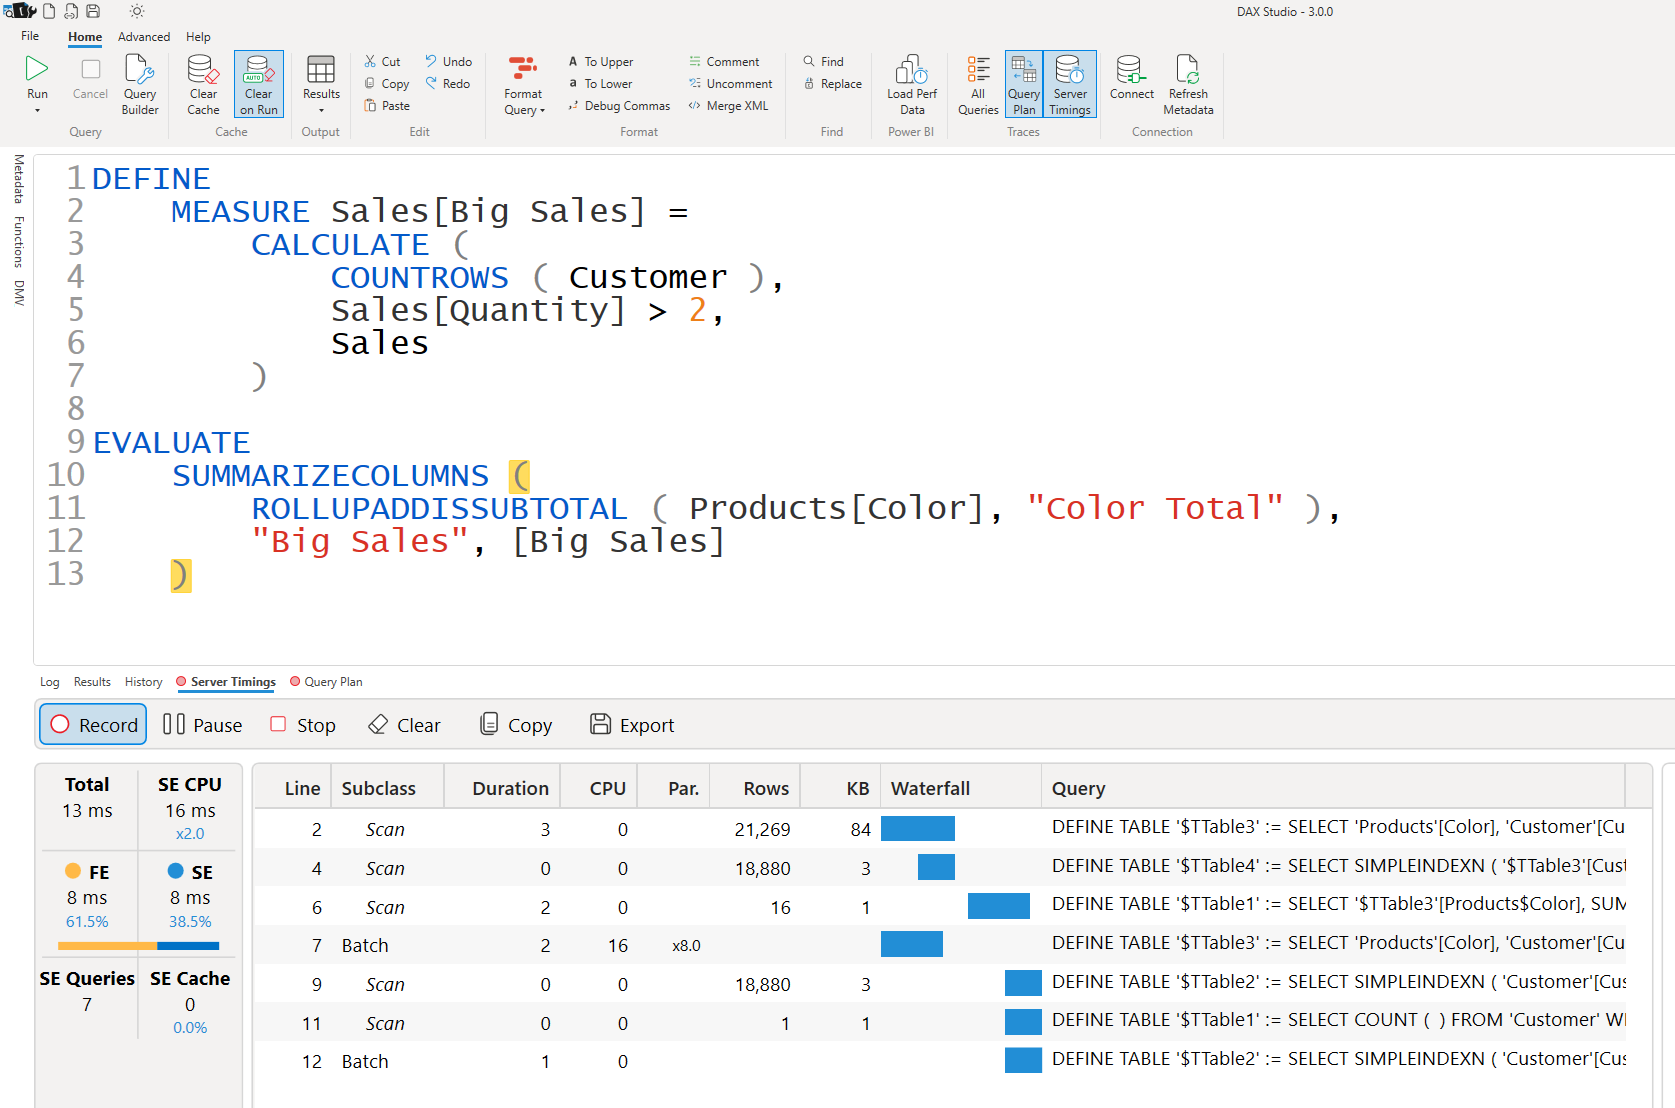This screenshot has width=1675, height=1108.
Task: Stop the trace recording
Action: click(x=302, y=724)
